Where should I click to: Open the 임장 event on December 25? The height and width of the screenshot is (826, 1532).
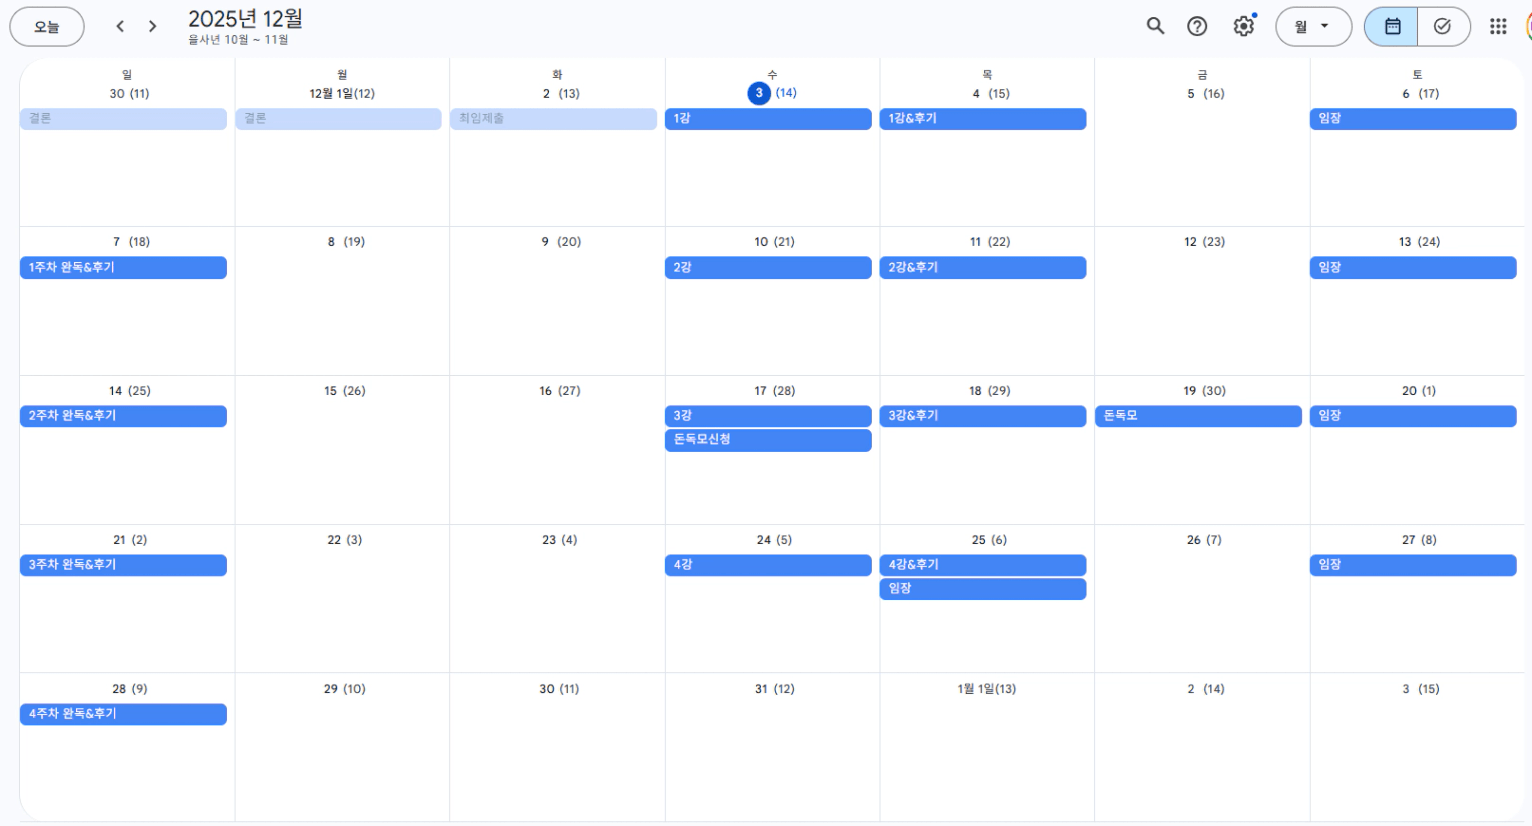click(x=982, y=589)
